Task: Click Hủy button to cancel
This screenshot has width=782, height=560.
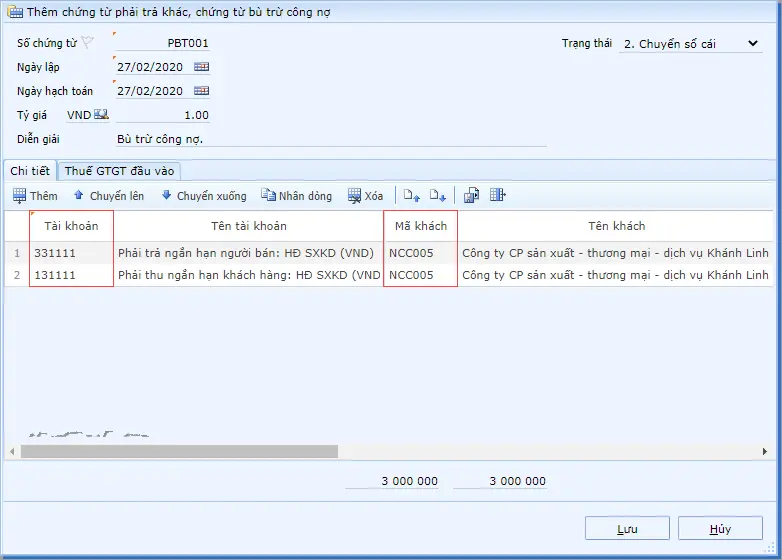Action: (x=720, y=528)
